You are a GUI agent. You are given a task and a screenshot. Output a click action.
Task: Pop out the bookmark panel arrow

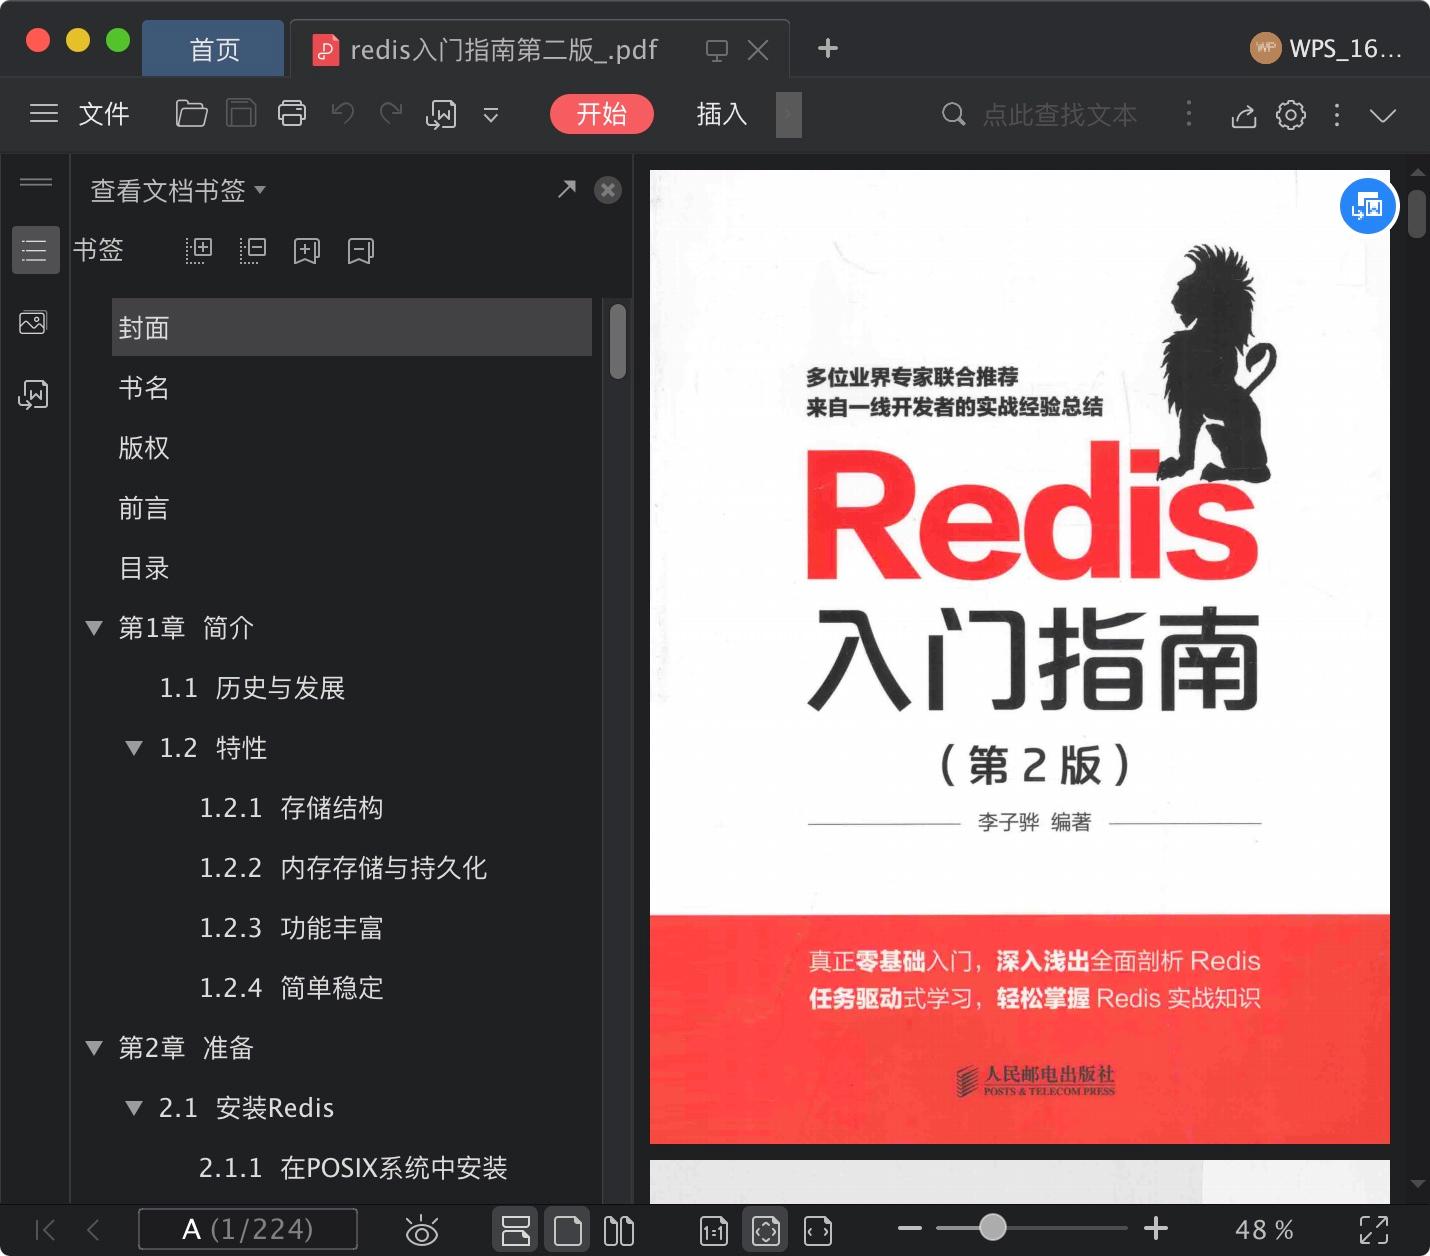pos(567,188)
